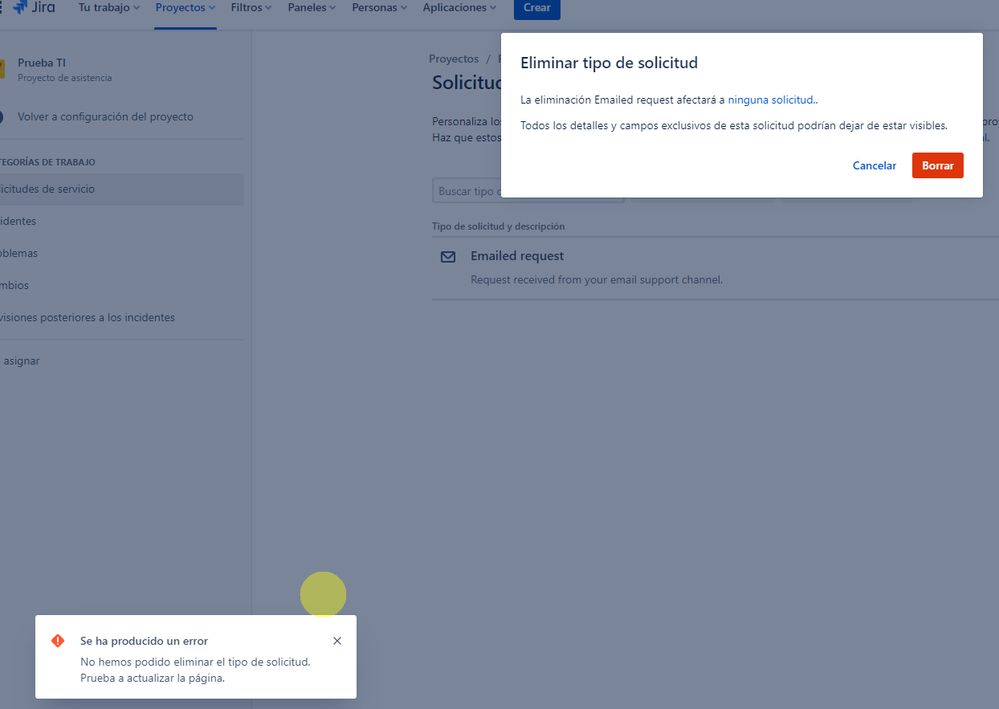Confirm deletion with the red Borrar button

pyautogui.click(x=937, y=166)
